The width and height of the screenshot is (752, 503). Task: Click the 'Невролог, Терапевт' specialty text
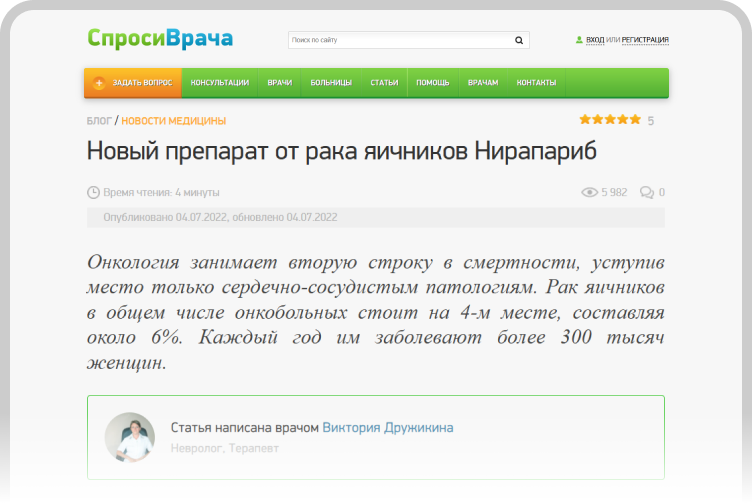pyautogui.click(x=224, y=448)
